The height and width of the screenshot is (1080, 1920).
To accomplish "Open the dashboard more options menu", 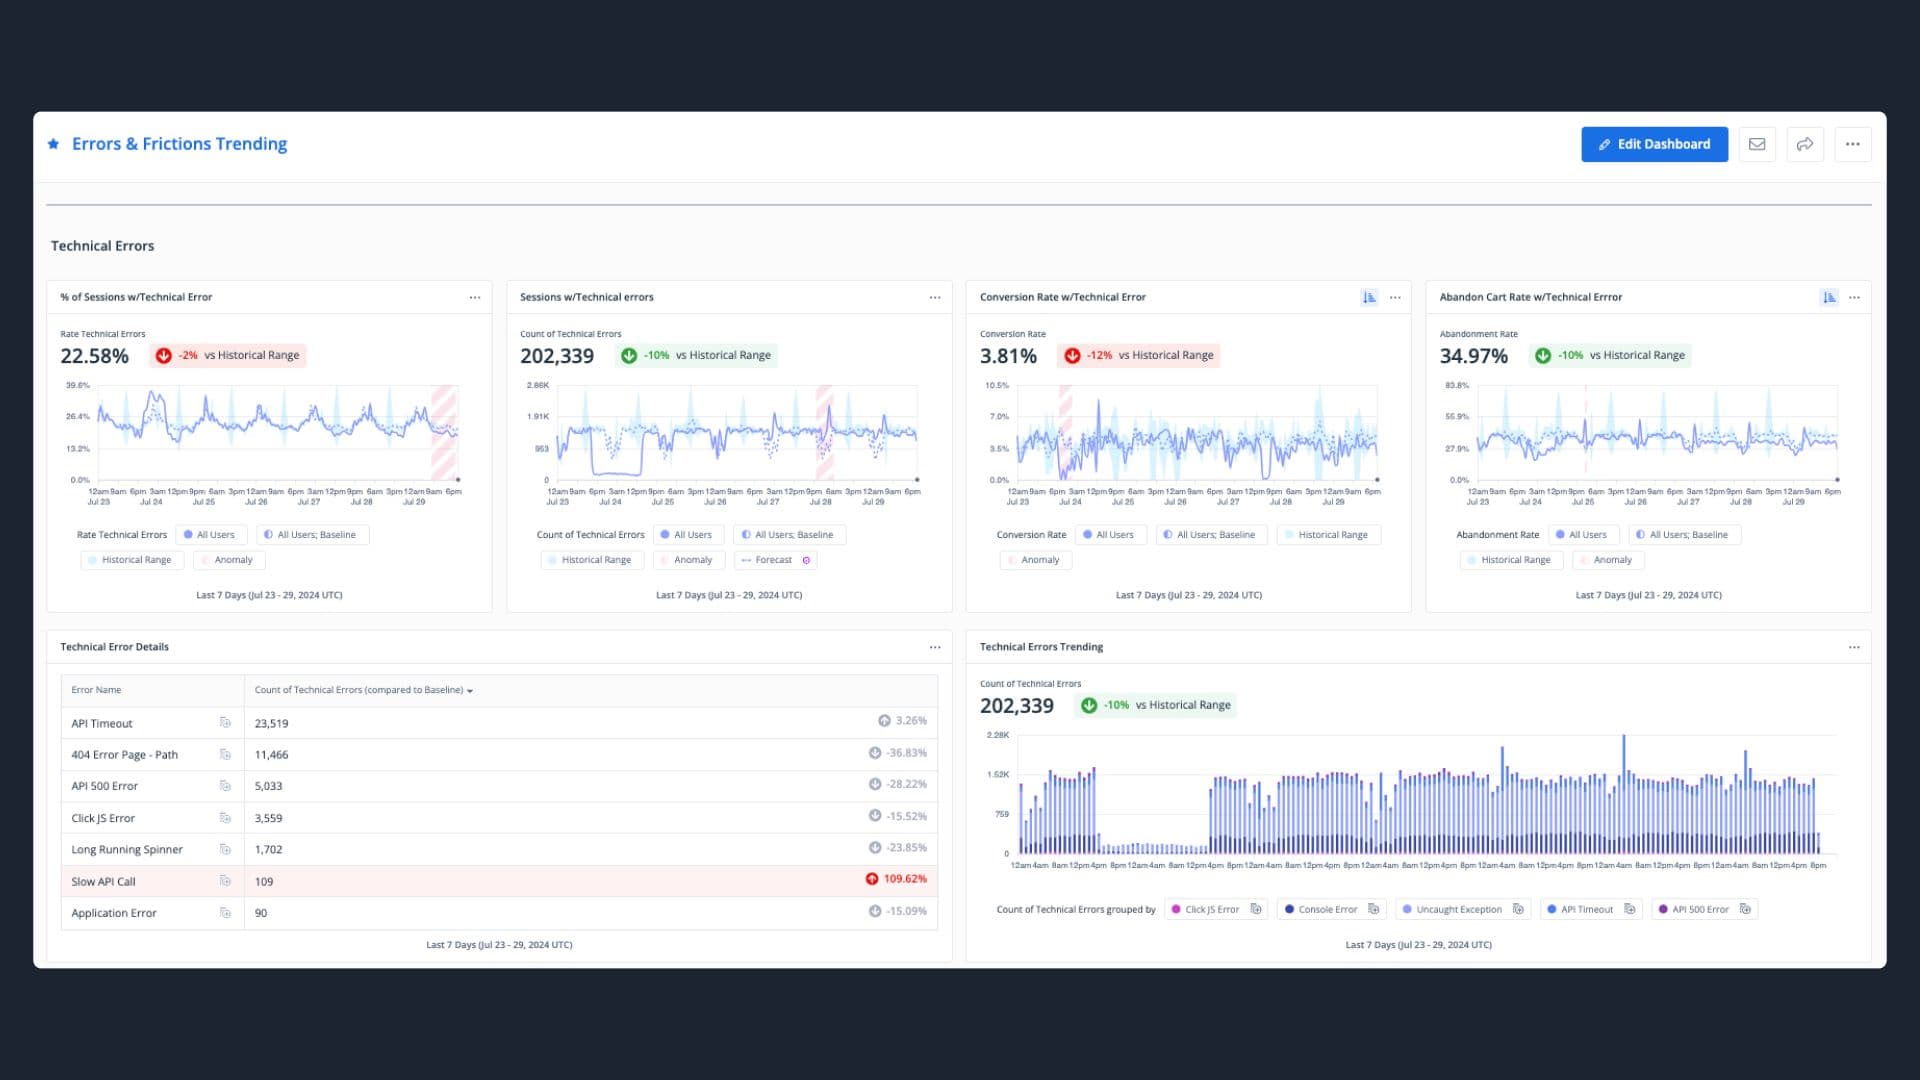I will (x=1853, y=144).
